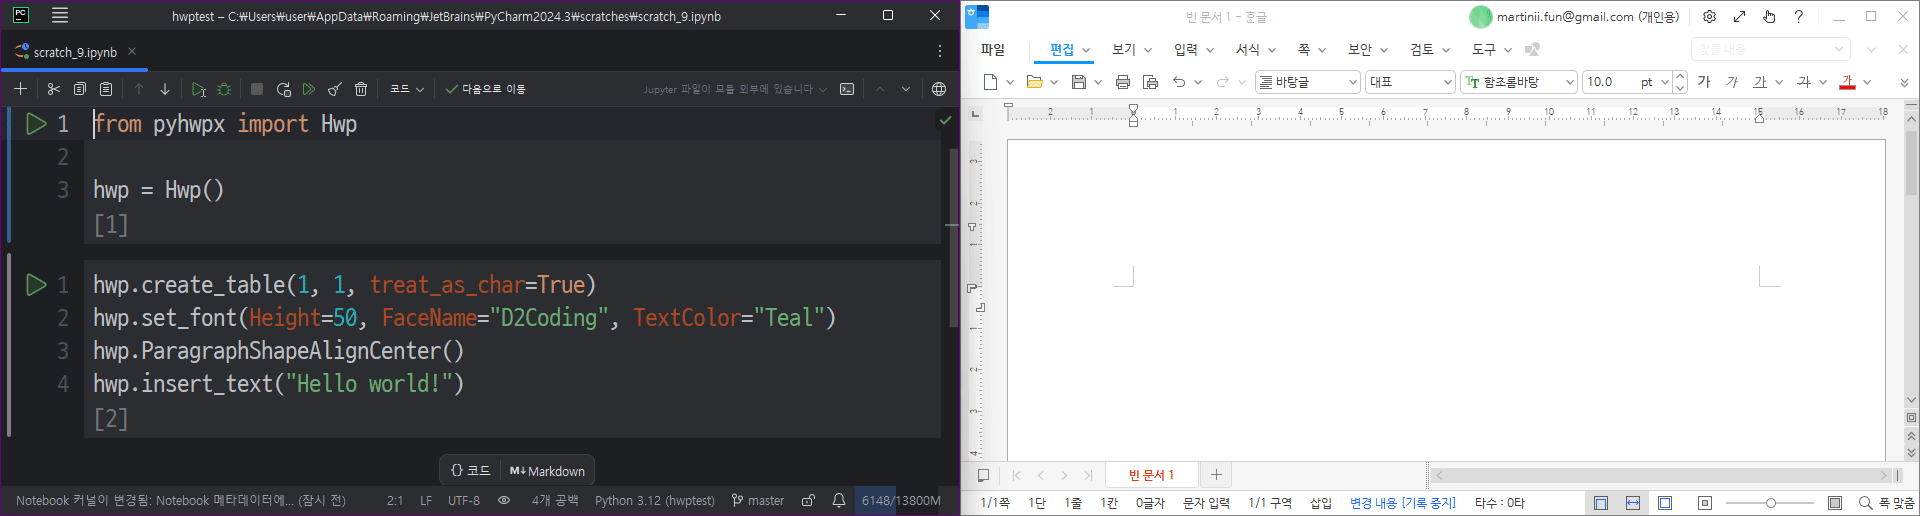
Task: Toggle fit-width view in Hangul status bar
Action: point(1633,503)
